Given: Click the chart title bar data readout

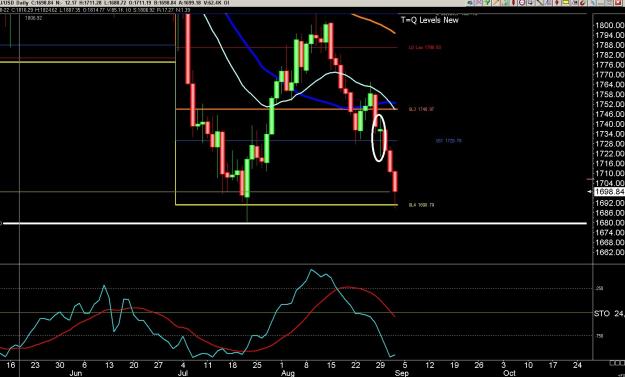Looking at the screenshot, I should (115, 3).
